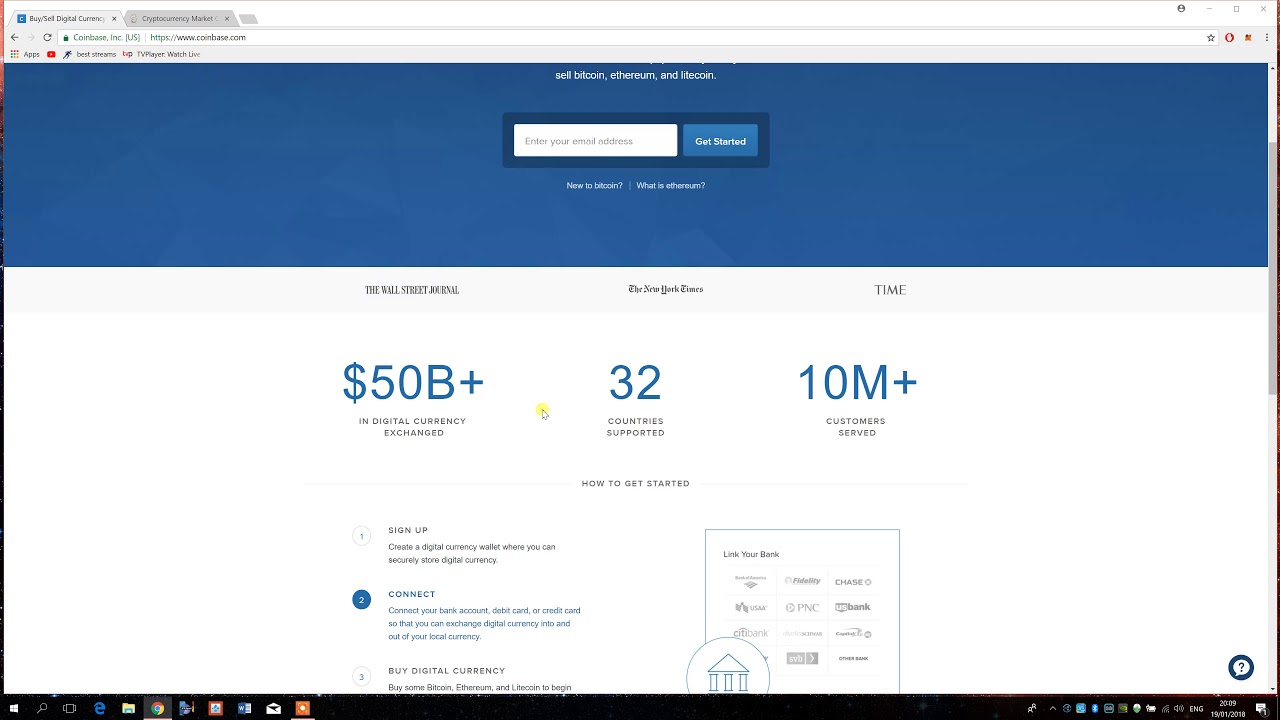Viewport: 1280px width, 720px height.
Task: Click the '10M+' statistic text
Action: [x=857, y=383]
